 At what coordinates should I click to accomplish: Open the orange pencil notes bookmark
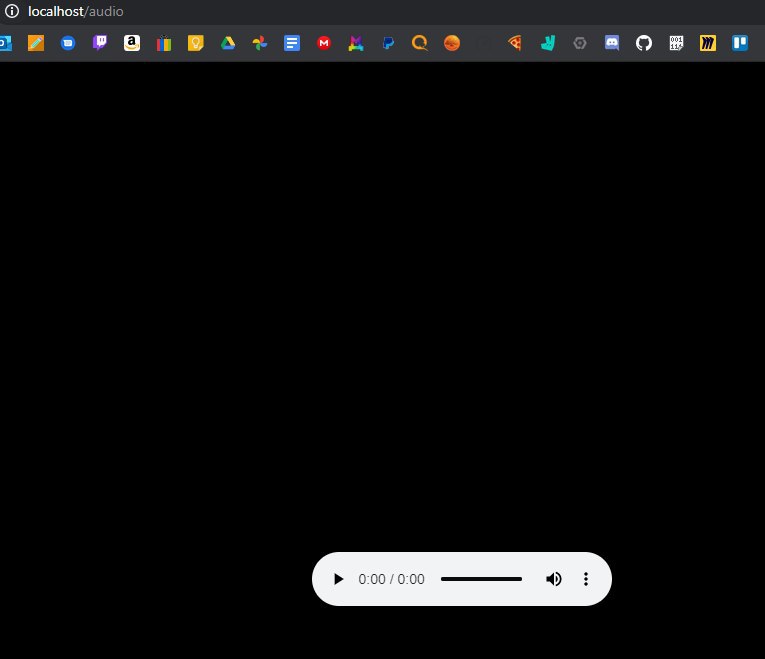coord(36,43)
